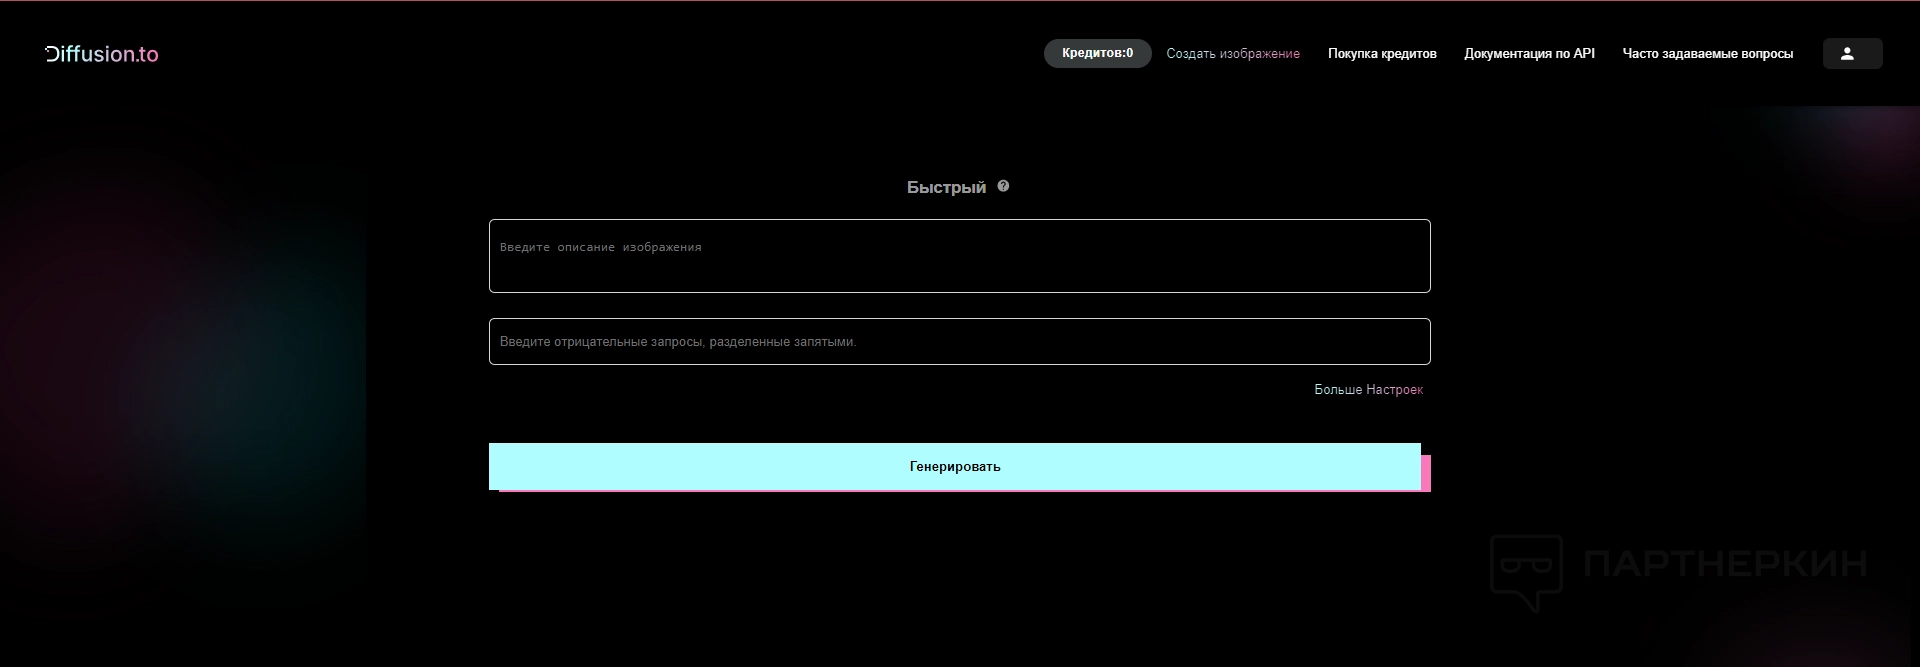Go to Diffusion.to home logo
1920x667 pixels.
point(102,54)
